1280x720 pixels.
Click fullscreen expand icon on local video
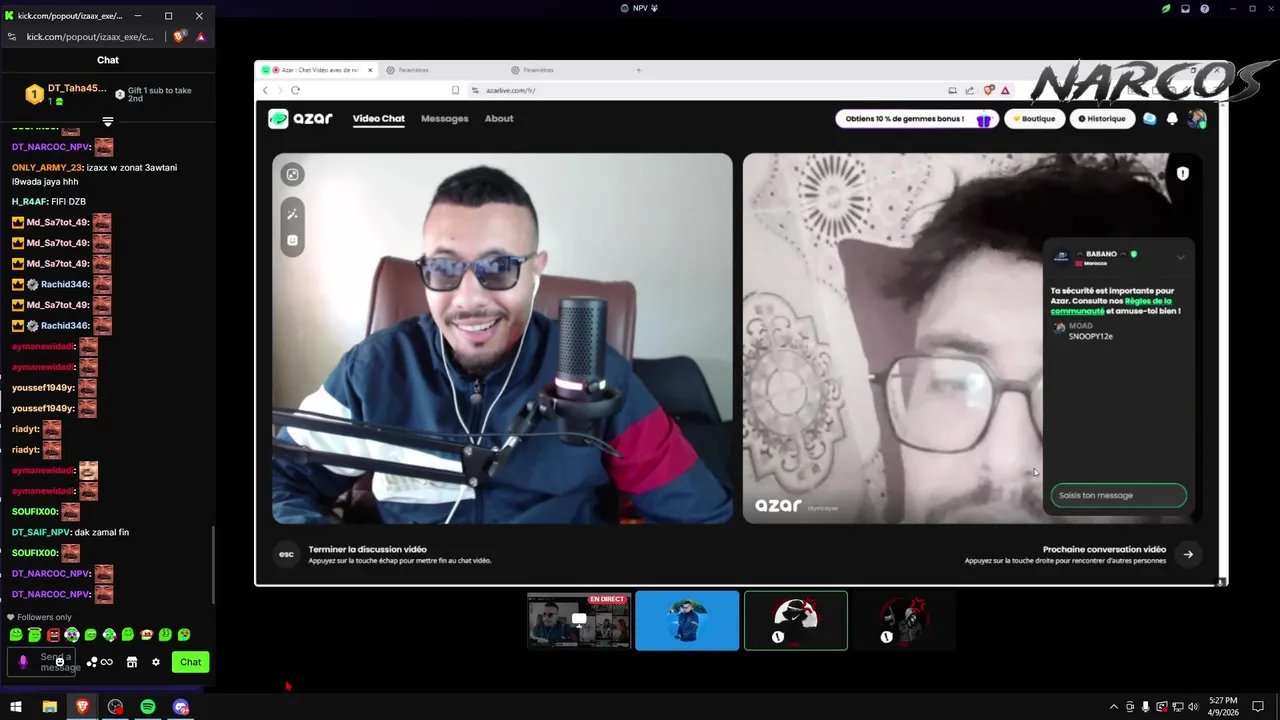[x=292, y=174]
